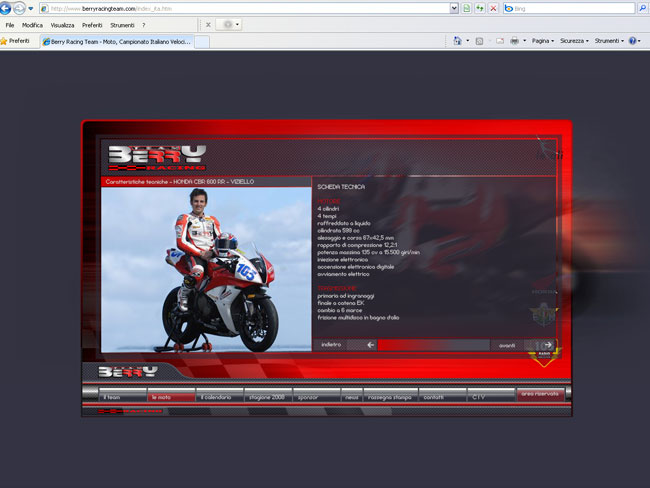Click the right arrow next to avanti

548,345
